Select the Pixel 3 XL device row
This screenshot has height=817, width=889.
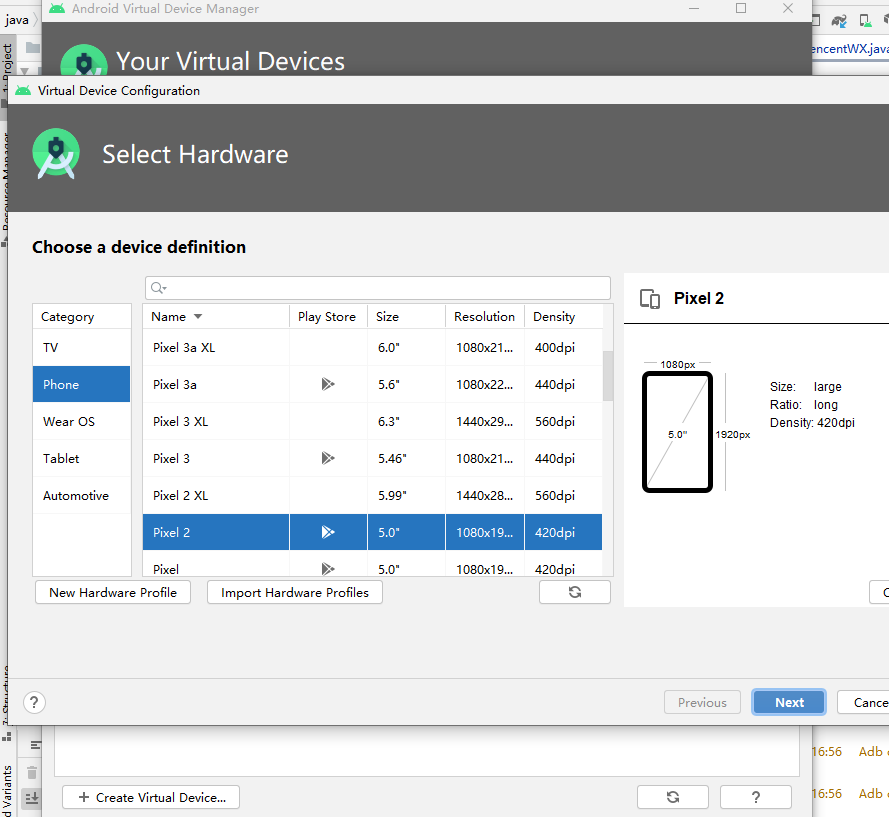coord(372,421)
